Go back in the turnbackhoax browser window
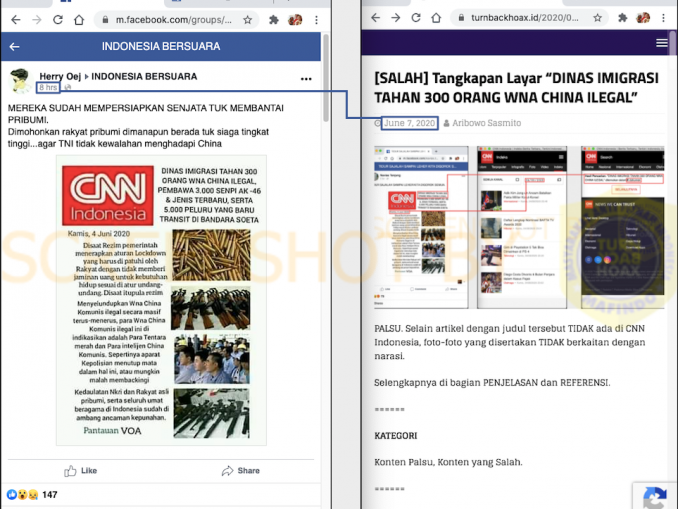This screenshot has width=678, height=509. click(x=375, y=18)
